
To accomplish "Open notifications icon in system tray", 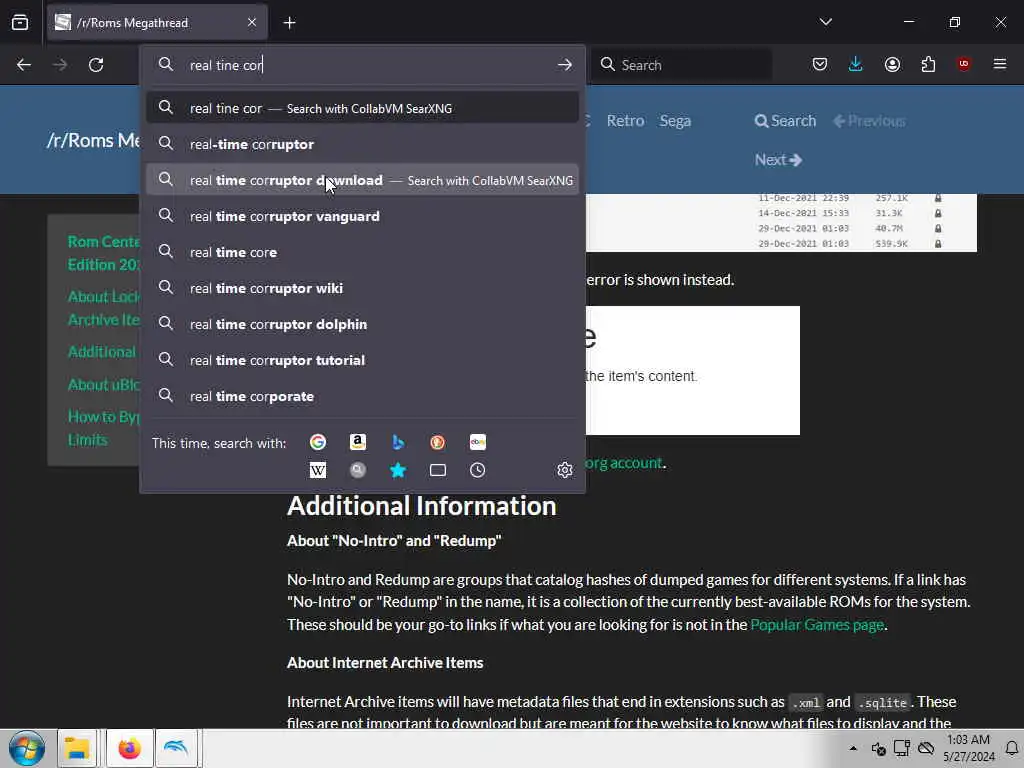I will (x=1012, y=748).
